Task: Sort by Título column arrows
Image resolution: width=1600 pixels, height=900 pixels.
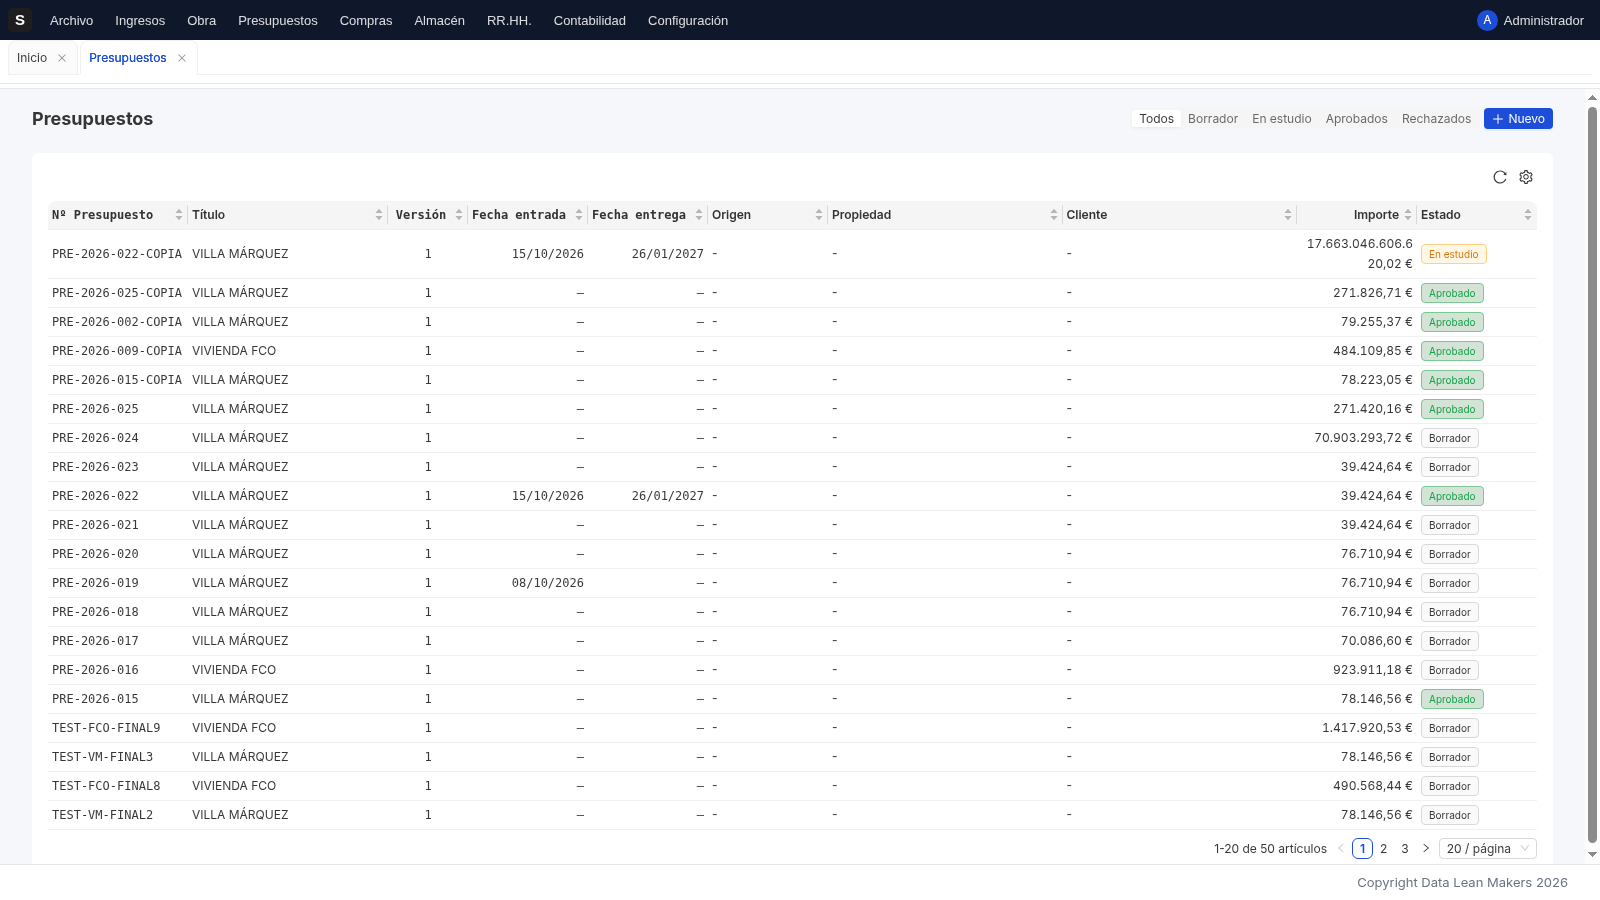Action: (x=379, y=215)
